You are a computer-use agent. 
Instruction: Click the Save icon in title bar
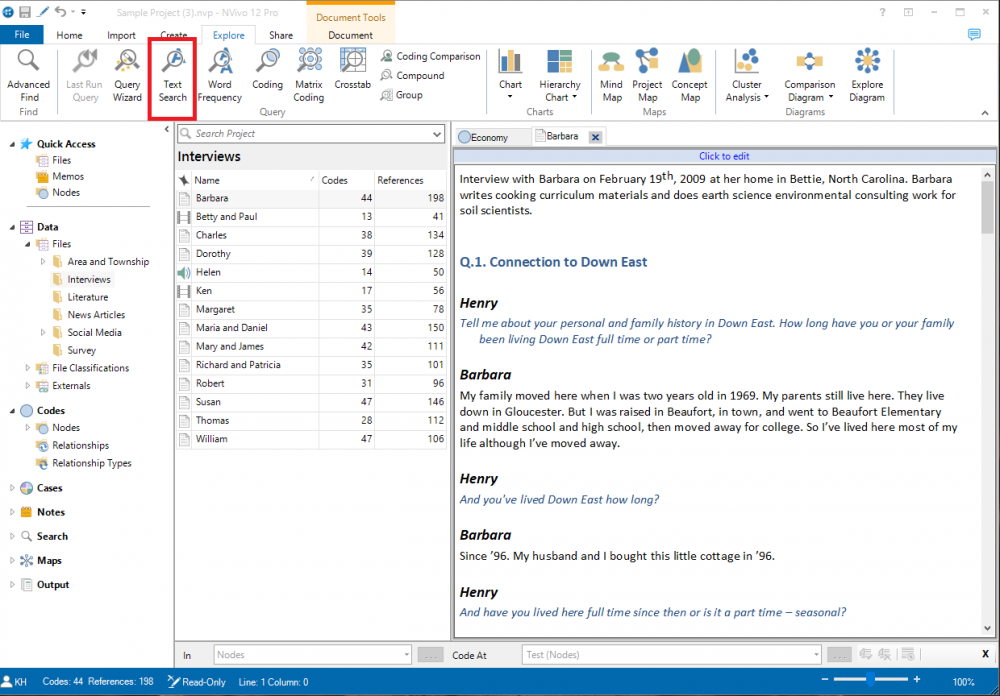pos(25,12)
